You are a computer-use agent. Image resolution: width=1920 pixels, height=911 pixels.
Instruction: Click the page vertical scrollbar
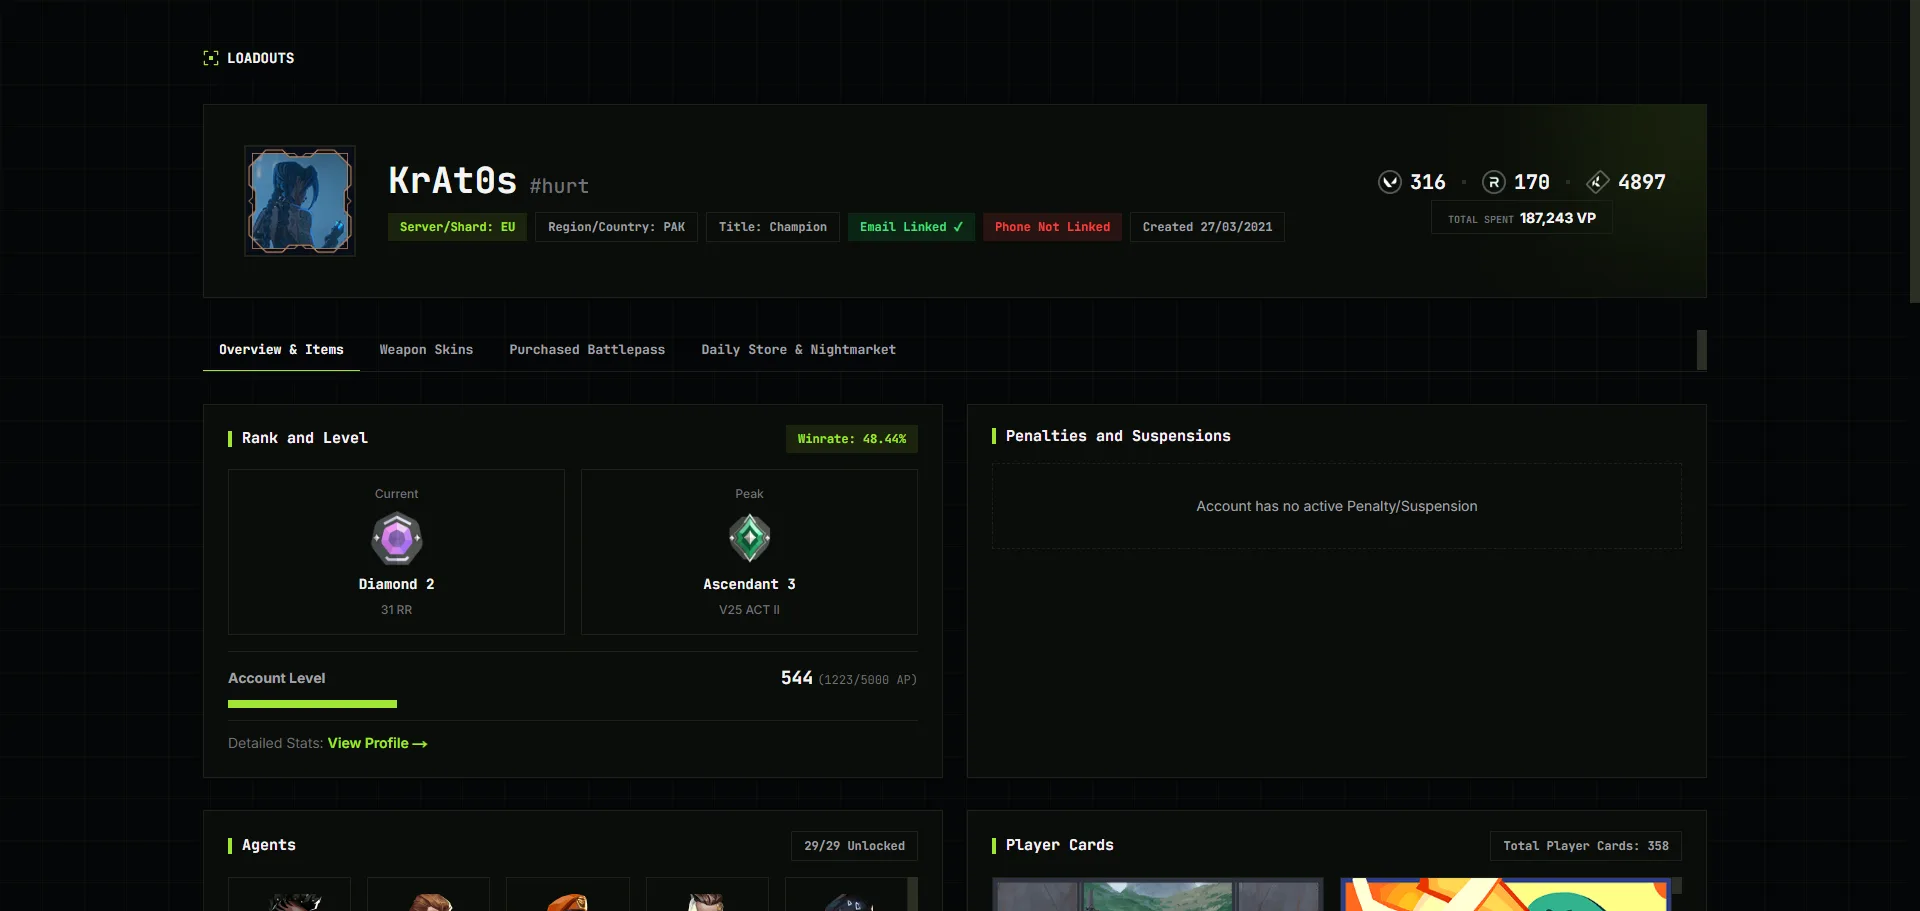point(1914,152)
